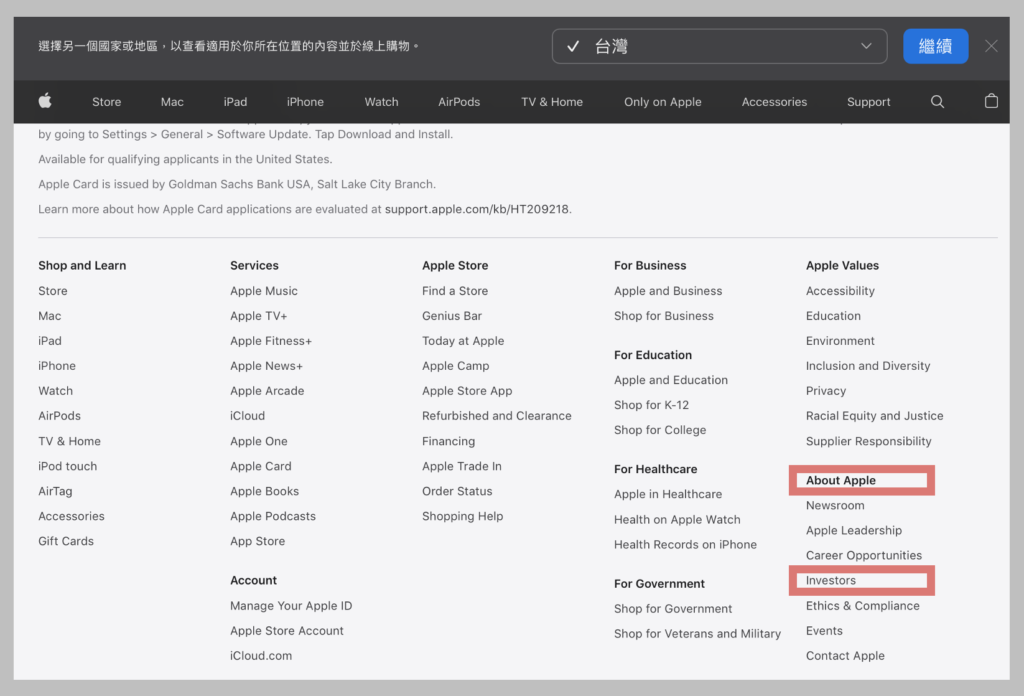Open the Genius Bar link
The width and height of the screenshot is (1024, 696).
452,315
